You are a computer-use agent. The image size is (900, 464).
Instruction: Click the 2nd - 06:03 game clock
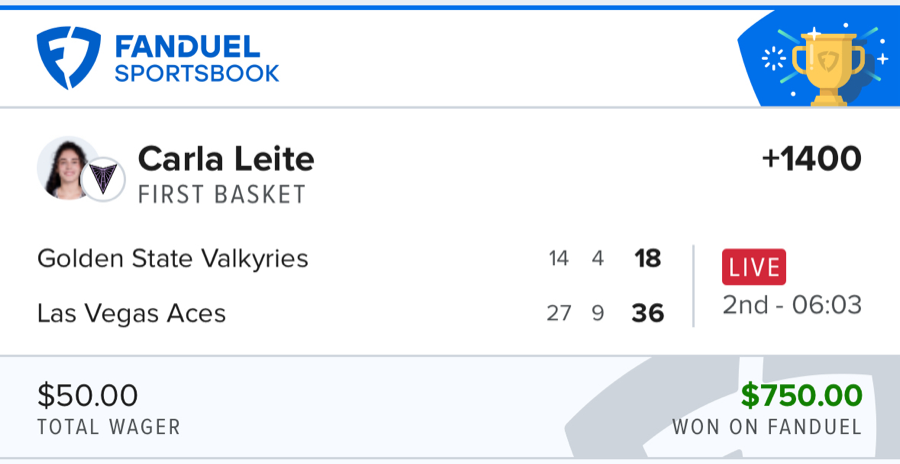(x=792, y=305)
